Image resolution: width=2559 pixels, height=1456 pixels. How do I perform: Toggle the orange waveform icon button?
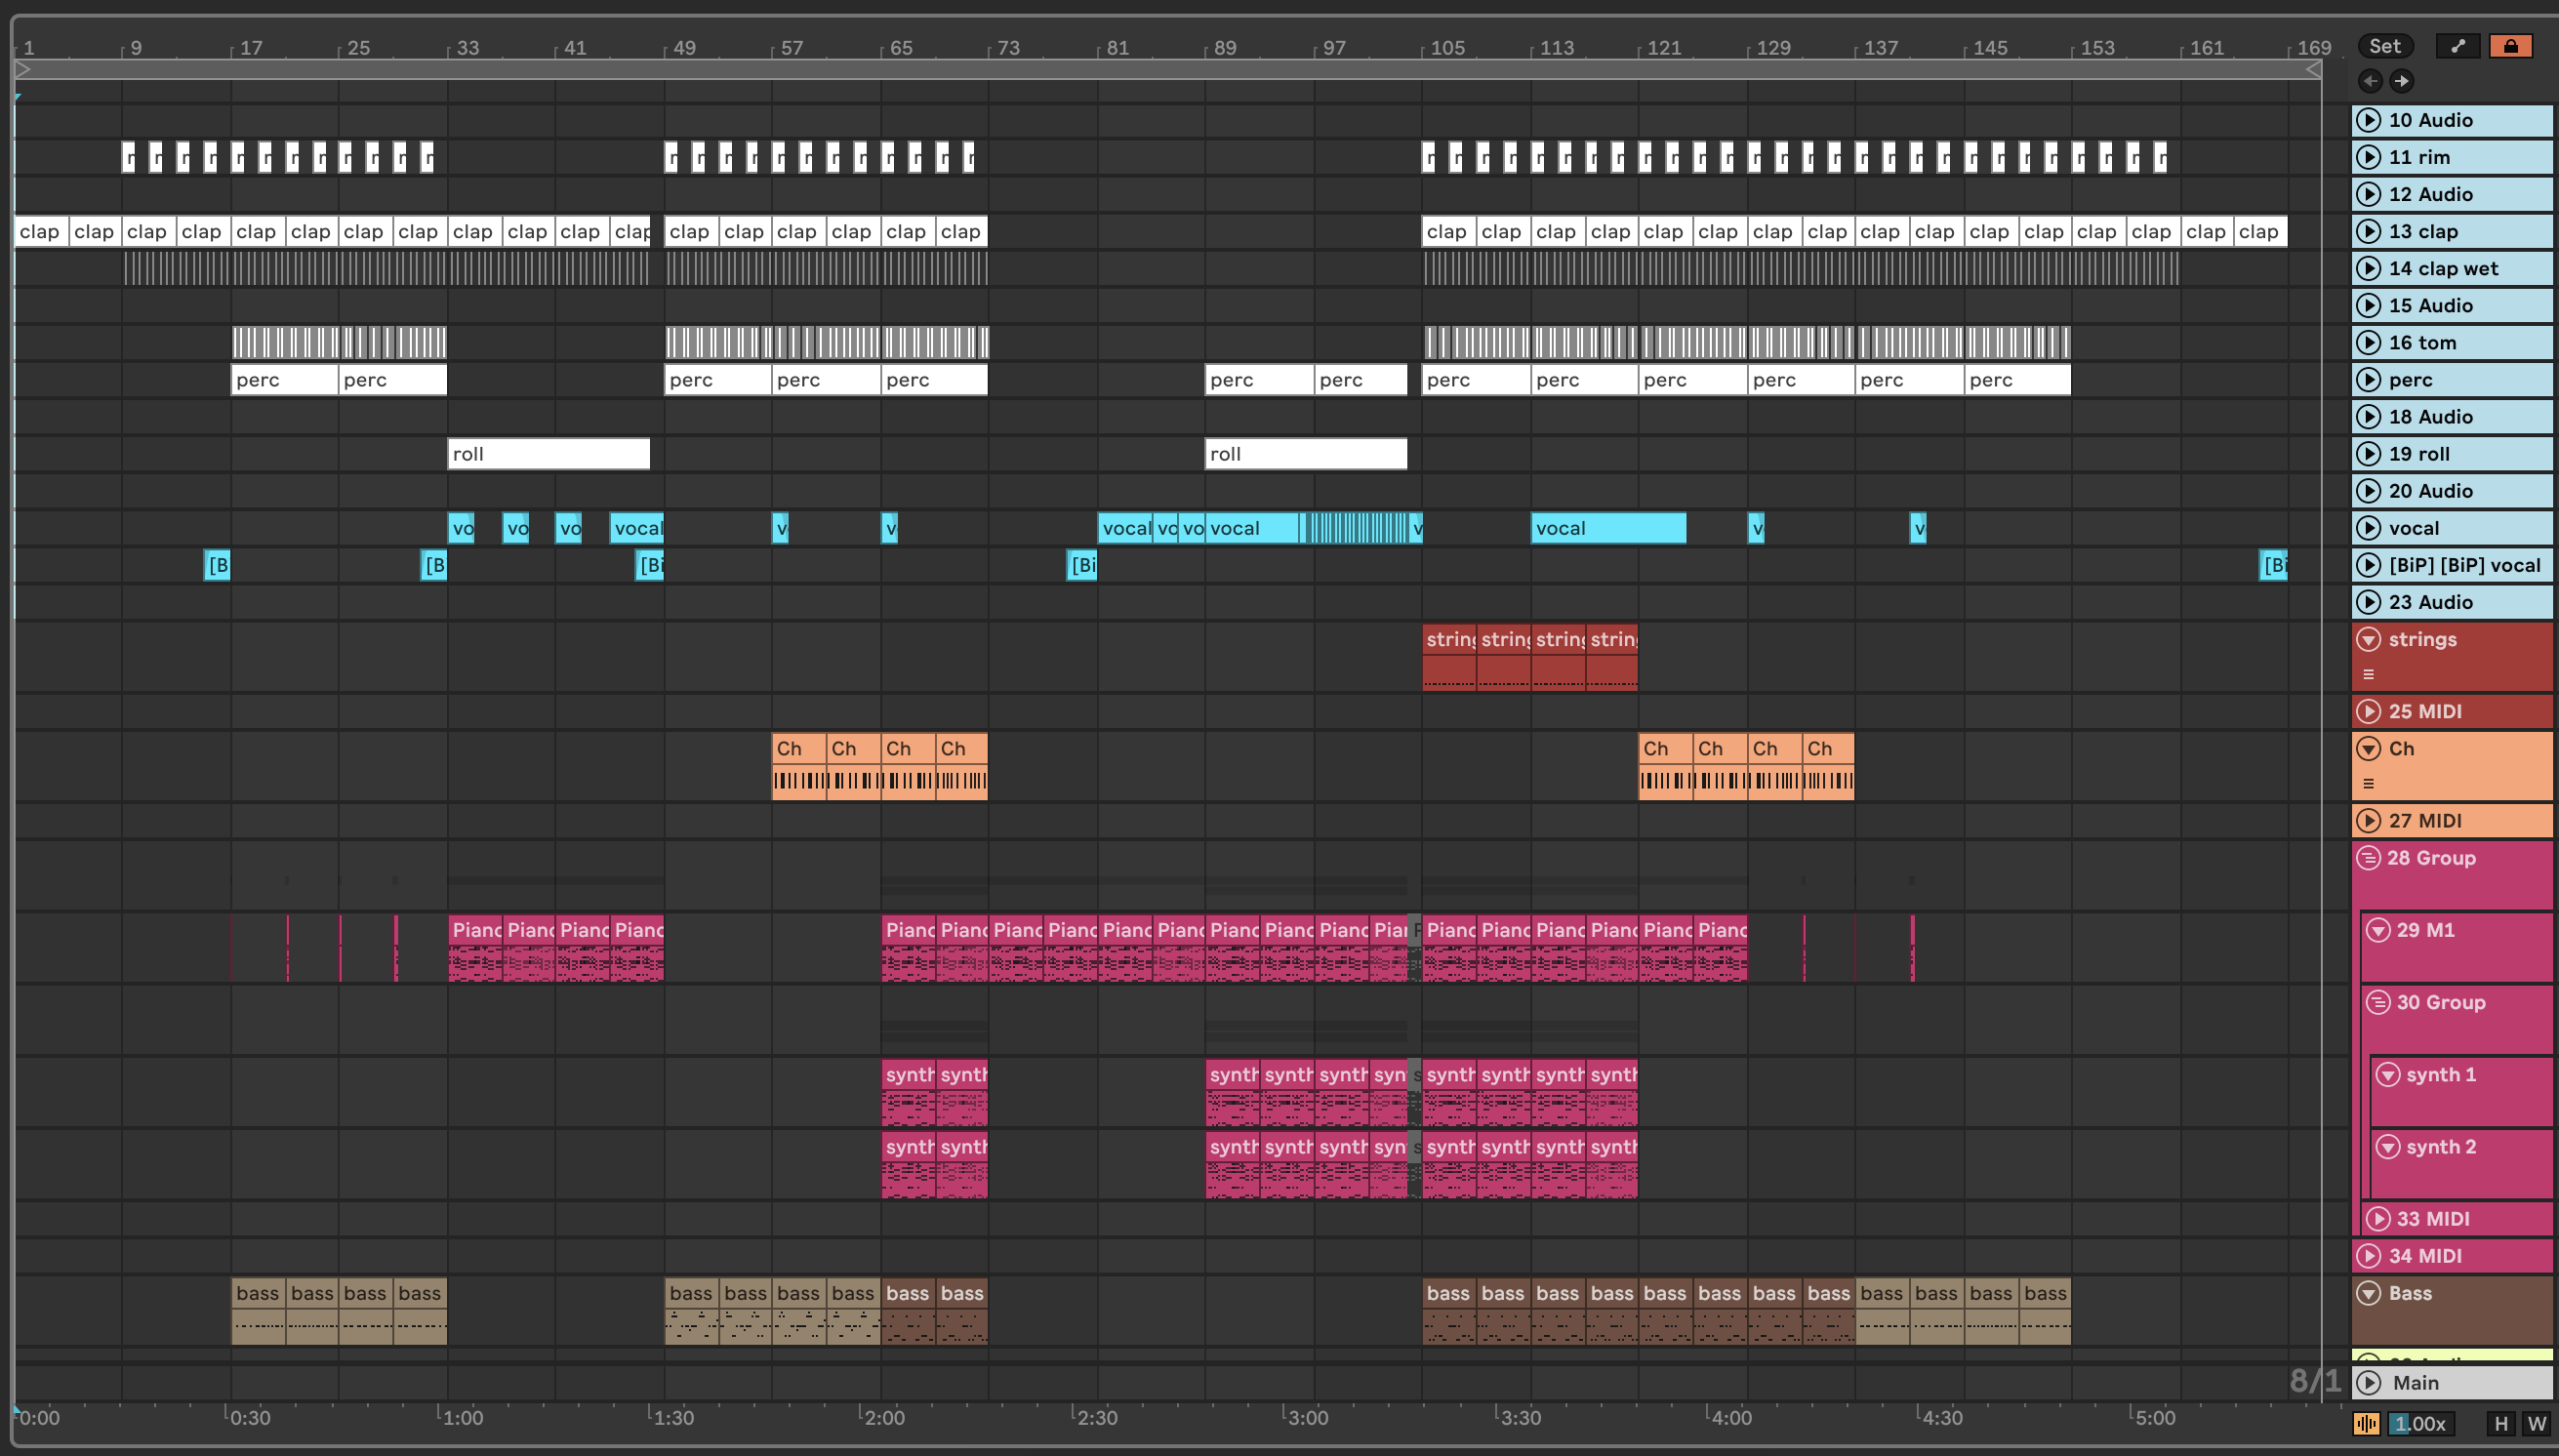click(x=2366, y=1423)
